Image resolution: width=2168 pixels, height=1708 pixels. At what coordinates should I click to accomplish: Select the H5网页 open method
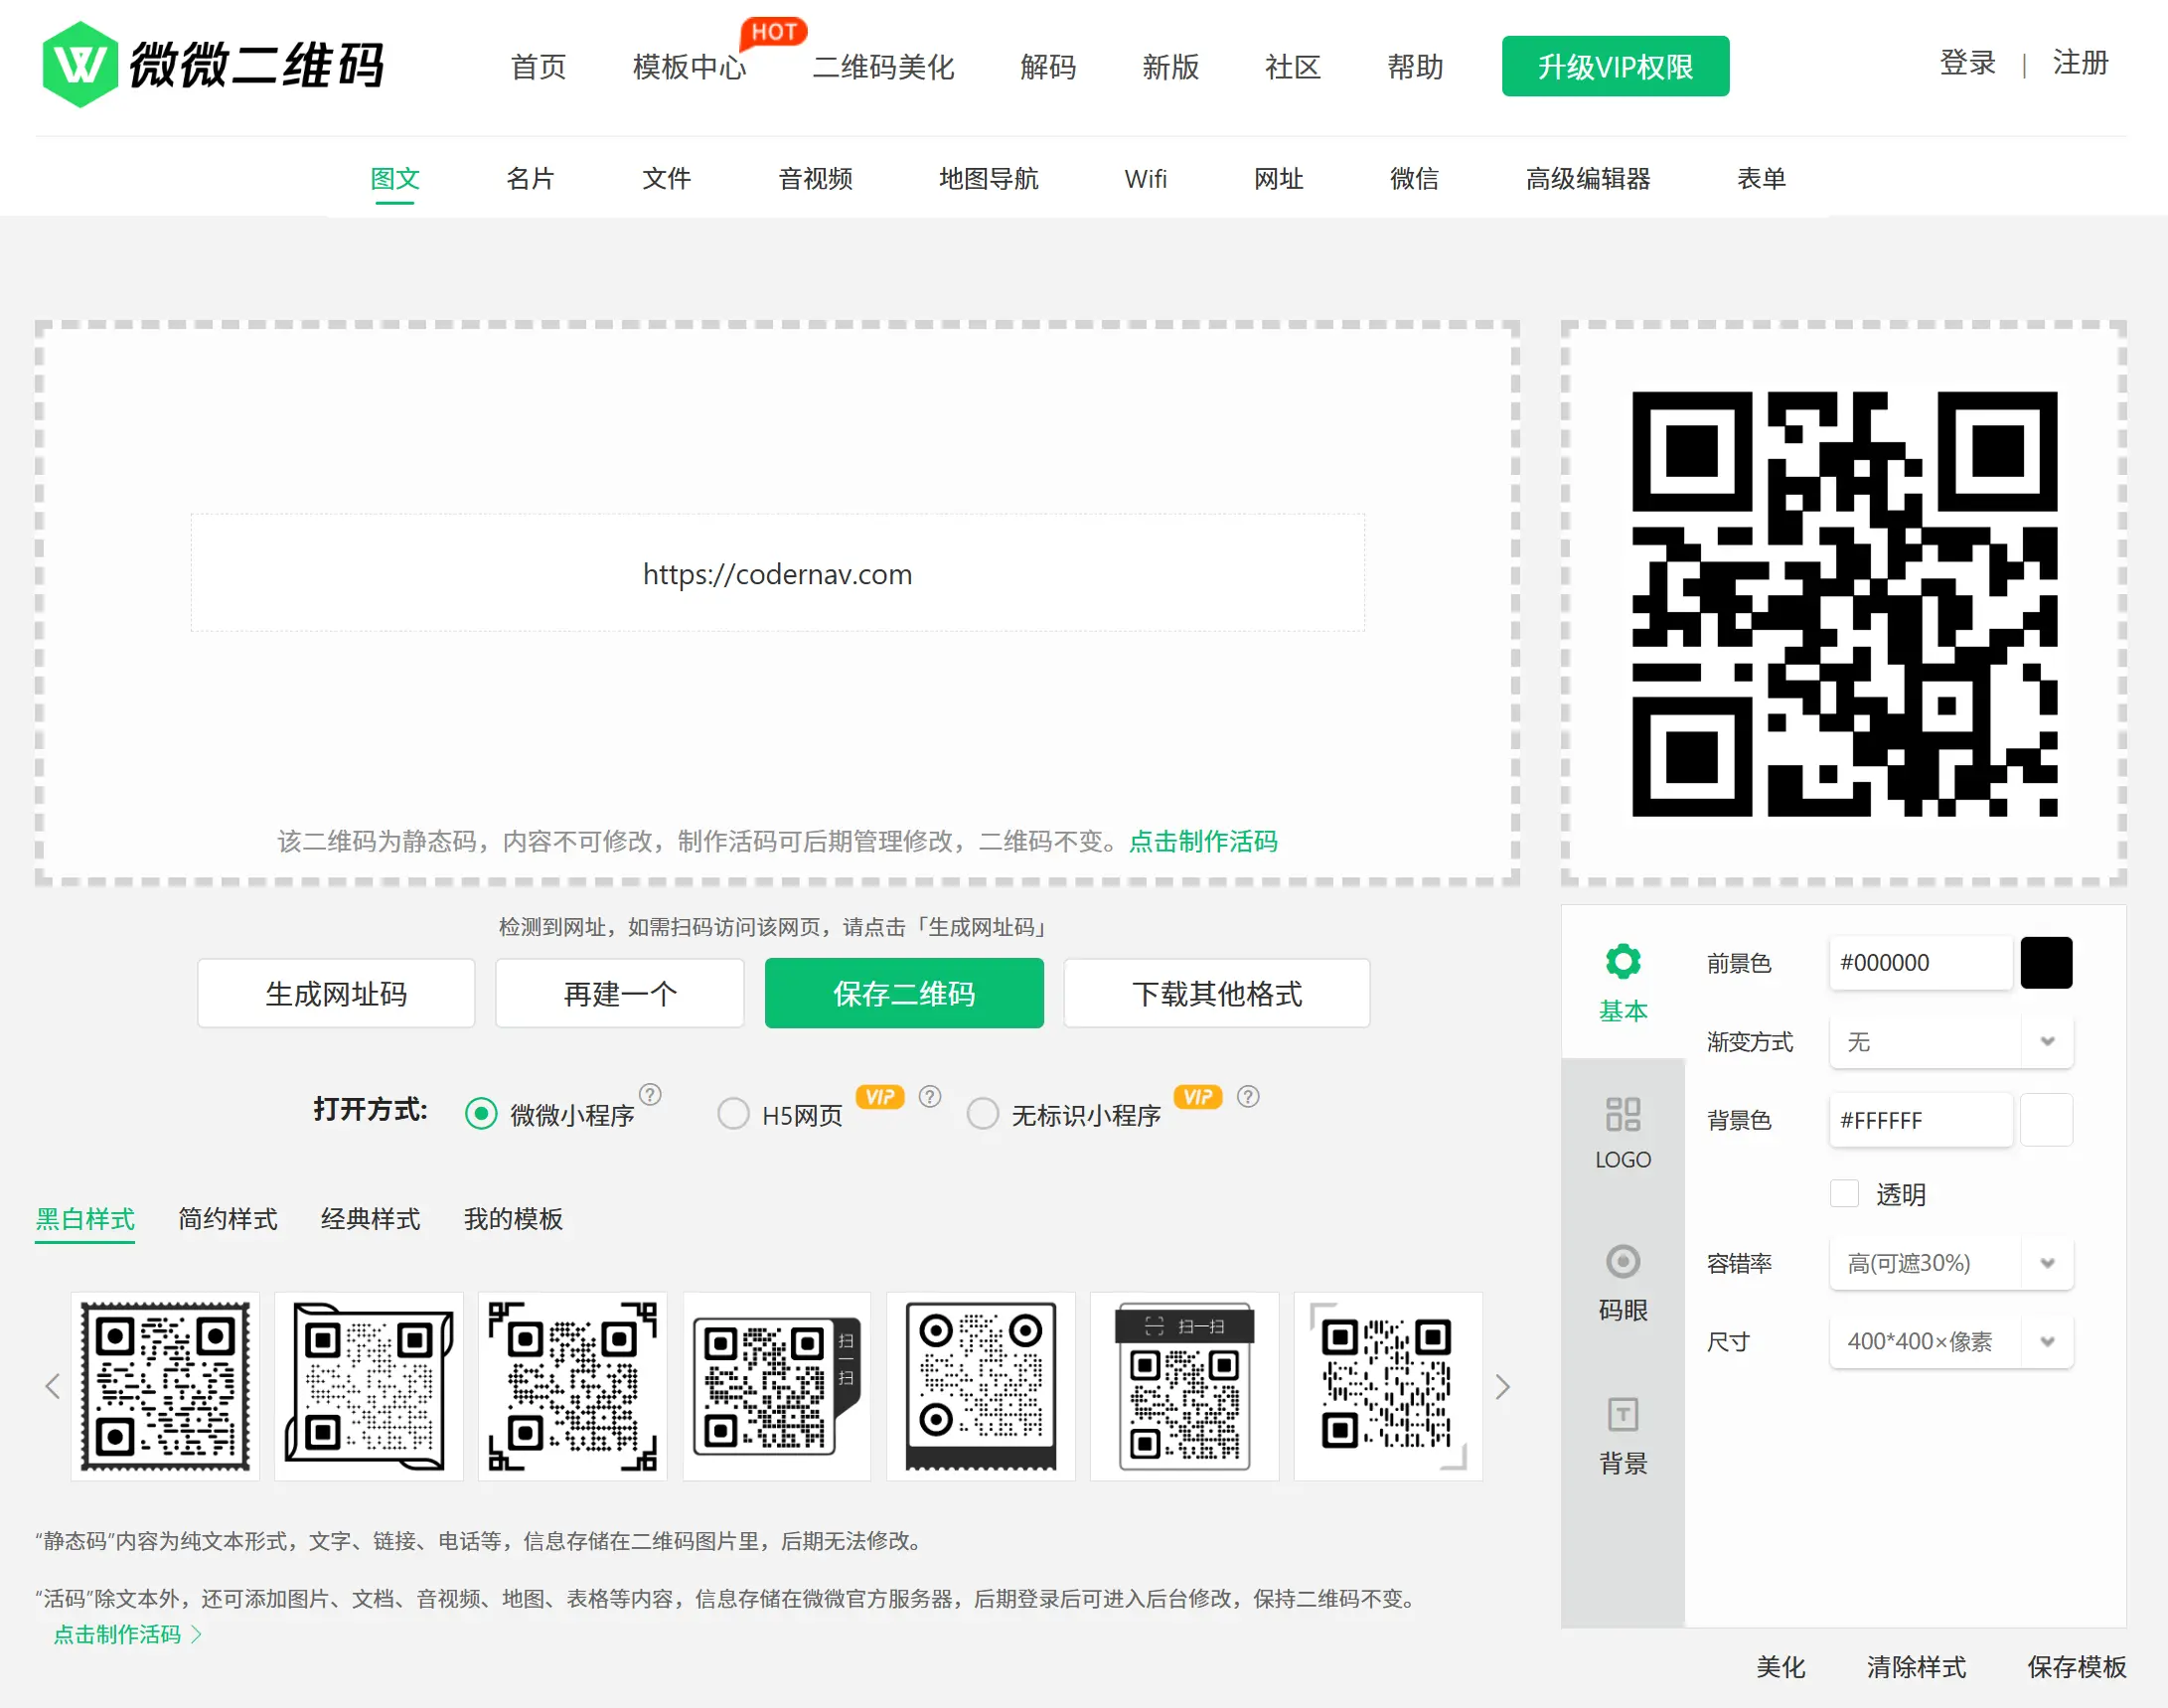(x=733, y=1113)
